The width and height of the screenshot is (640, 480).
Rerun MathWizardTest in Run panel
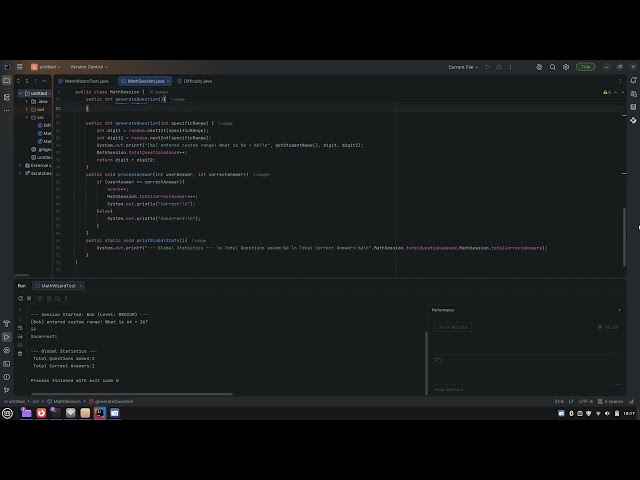pyautogui.click(x=20, y=298)
